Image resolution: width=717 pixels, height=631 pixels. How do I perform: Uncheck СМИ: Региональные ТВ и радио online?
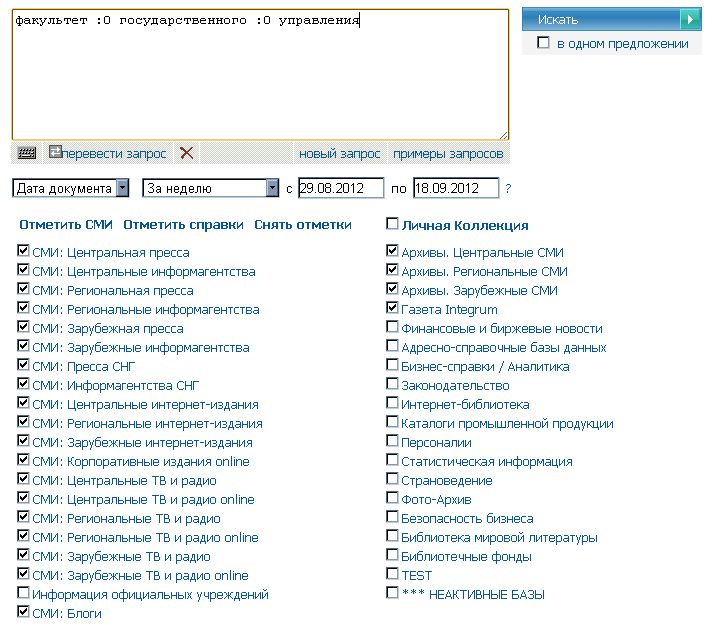click(x=23, y=535)
